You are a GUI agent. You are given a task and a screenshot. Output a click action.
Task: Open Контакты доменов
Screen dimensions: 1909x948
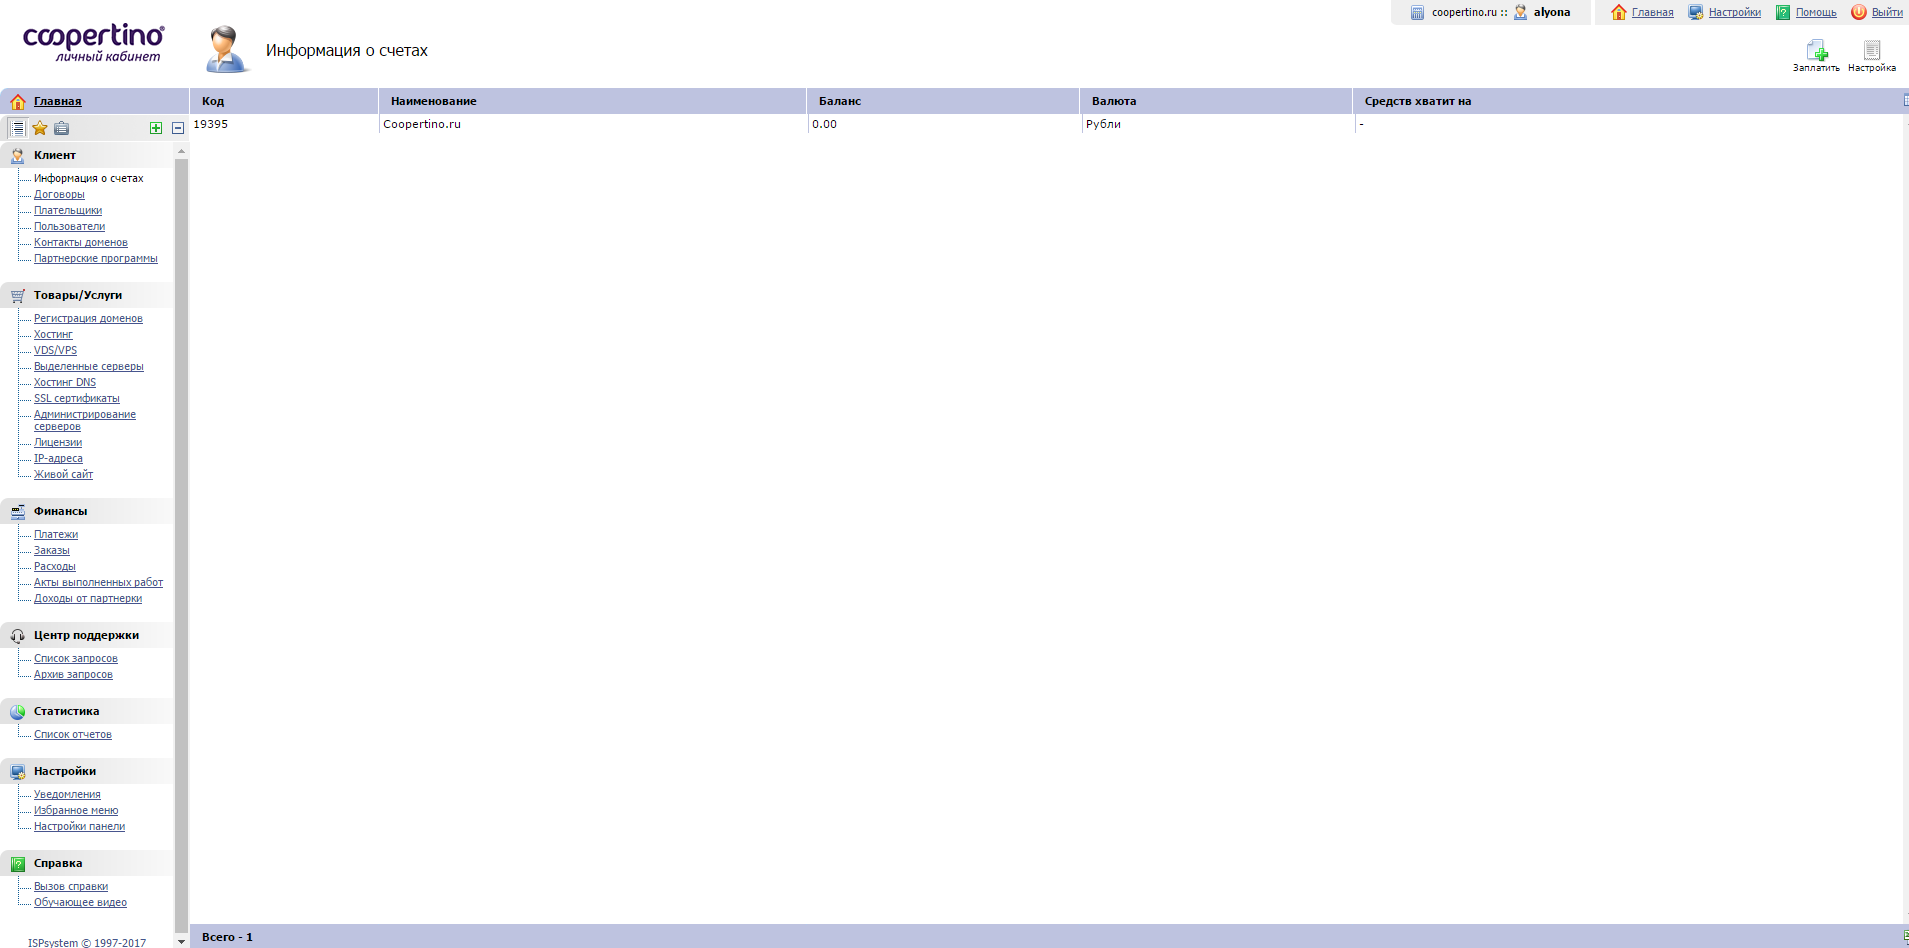[81, 242]
